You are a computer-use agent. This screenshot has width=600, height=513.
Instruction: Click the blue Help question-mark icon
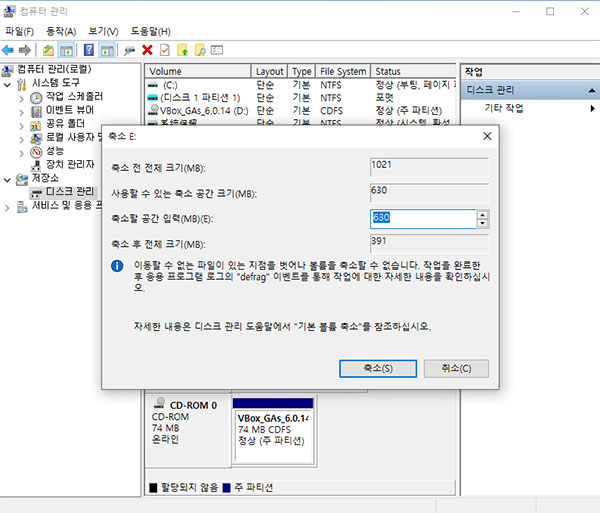pyautogui.click(x=89, y=50)
